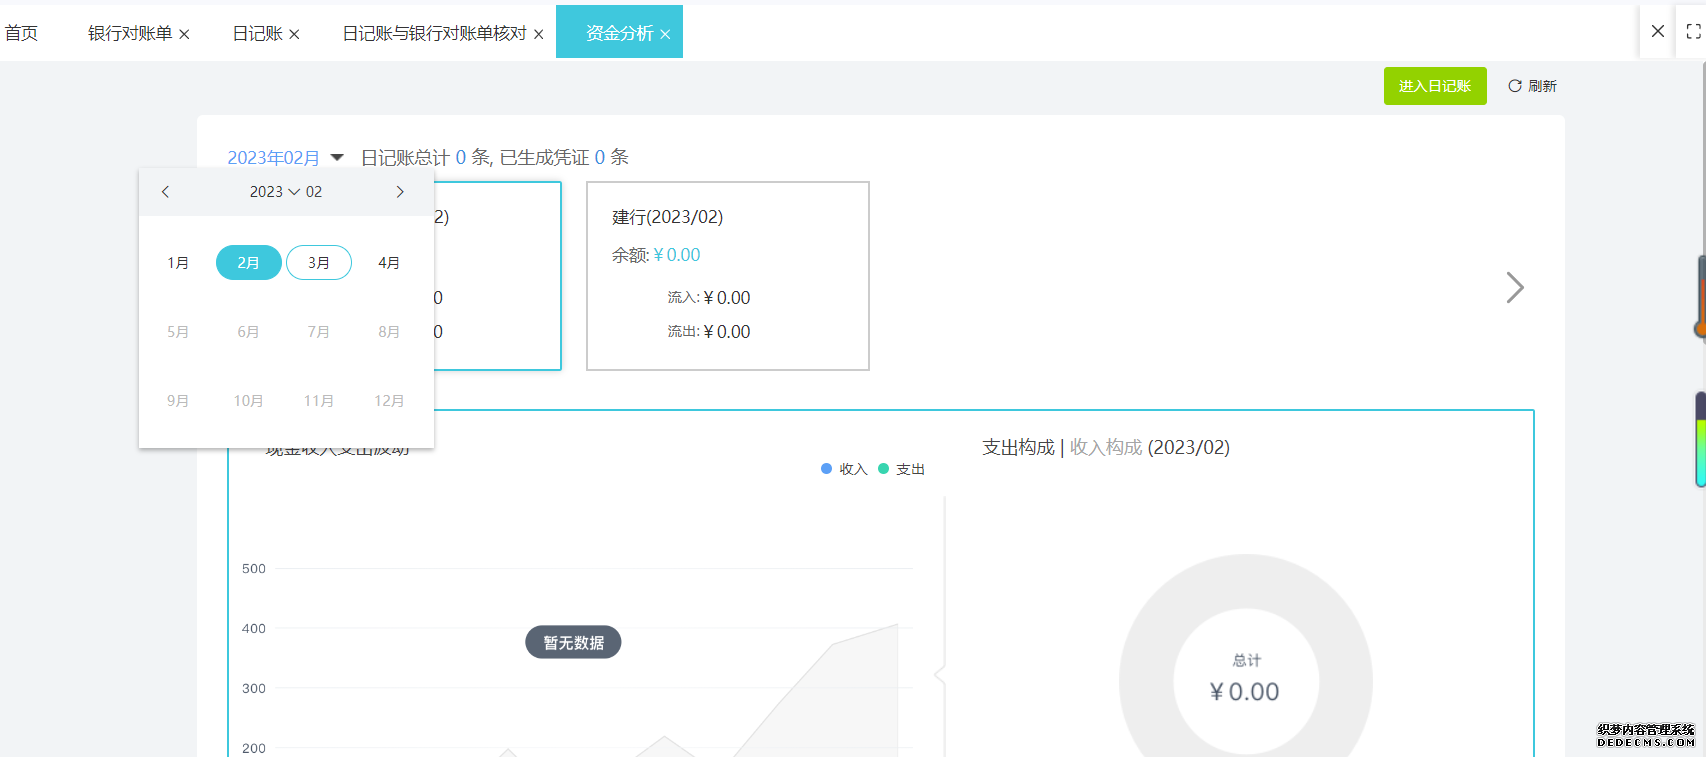Viewport: 1706px width, 757px height.
Task: Open 进入日记账 green button
Action: [x=1435, y=86]
